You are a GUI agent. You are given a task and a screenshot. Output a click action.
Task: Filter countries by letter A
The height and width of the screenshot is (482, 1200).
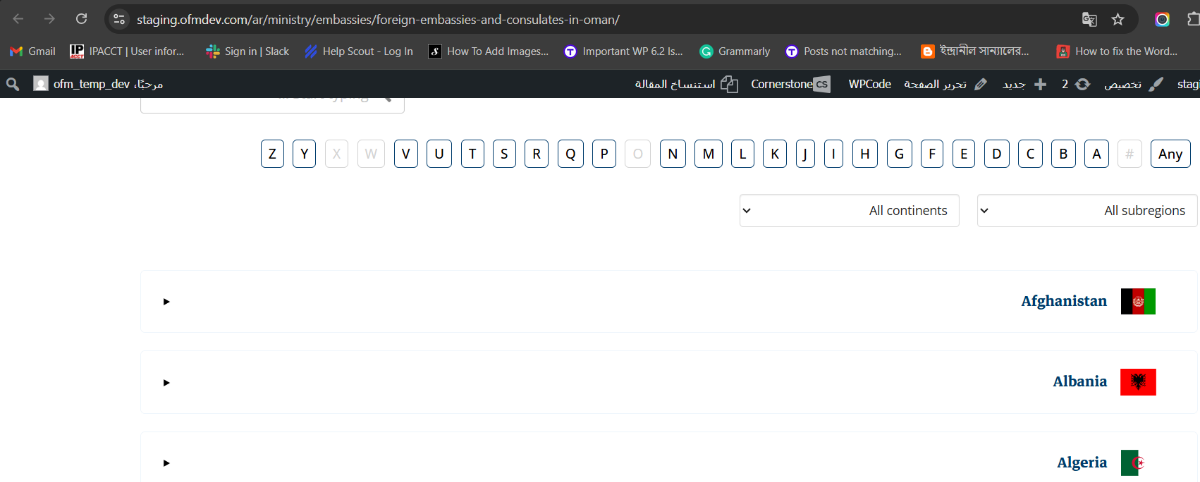tap(1097, 154)
